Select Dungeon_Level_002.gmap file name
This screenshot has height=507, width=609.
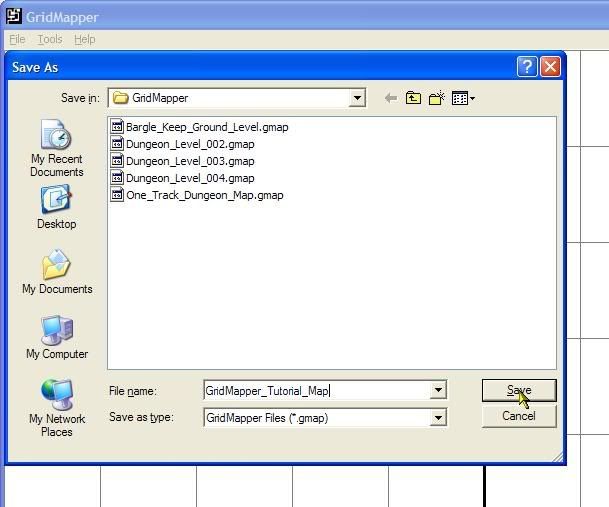point(190,145)
